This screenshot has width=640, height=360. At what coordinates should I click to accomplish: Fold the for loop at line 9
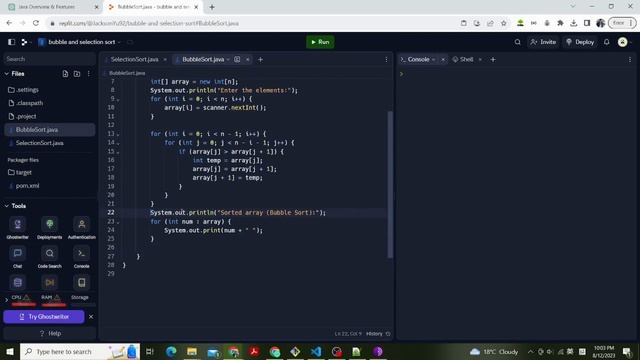(118, 100)
